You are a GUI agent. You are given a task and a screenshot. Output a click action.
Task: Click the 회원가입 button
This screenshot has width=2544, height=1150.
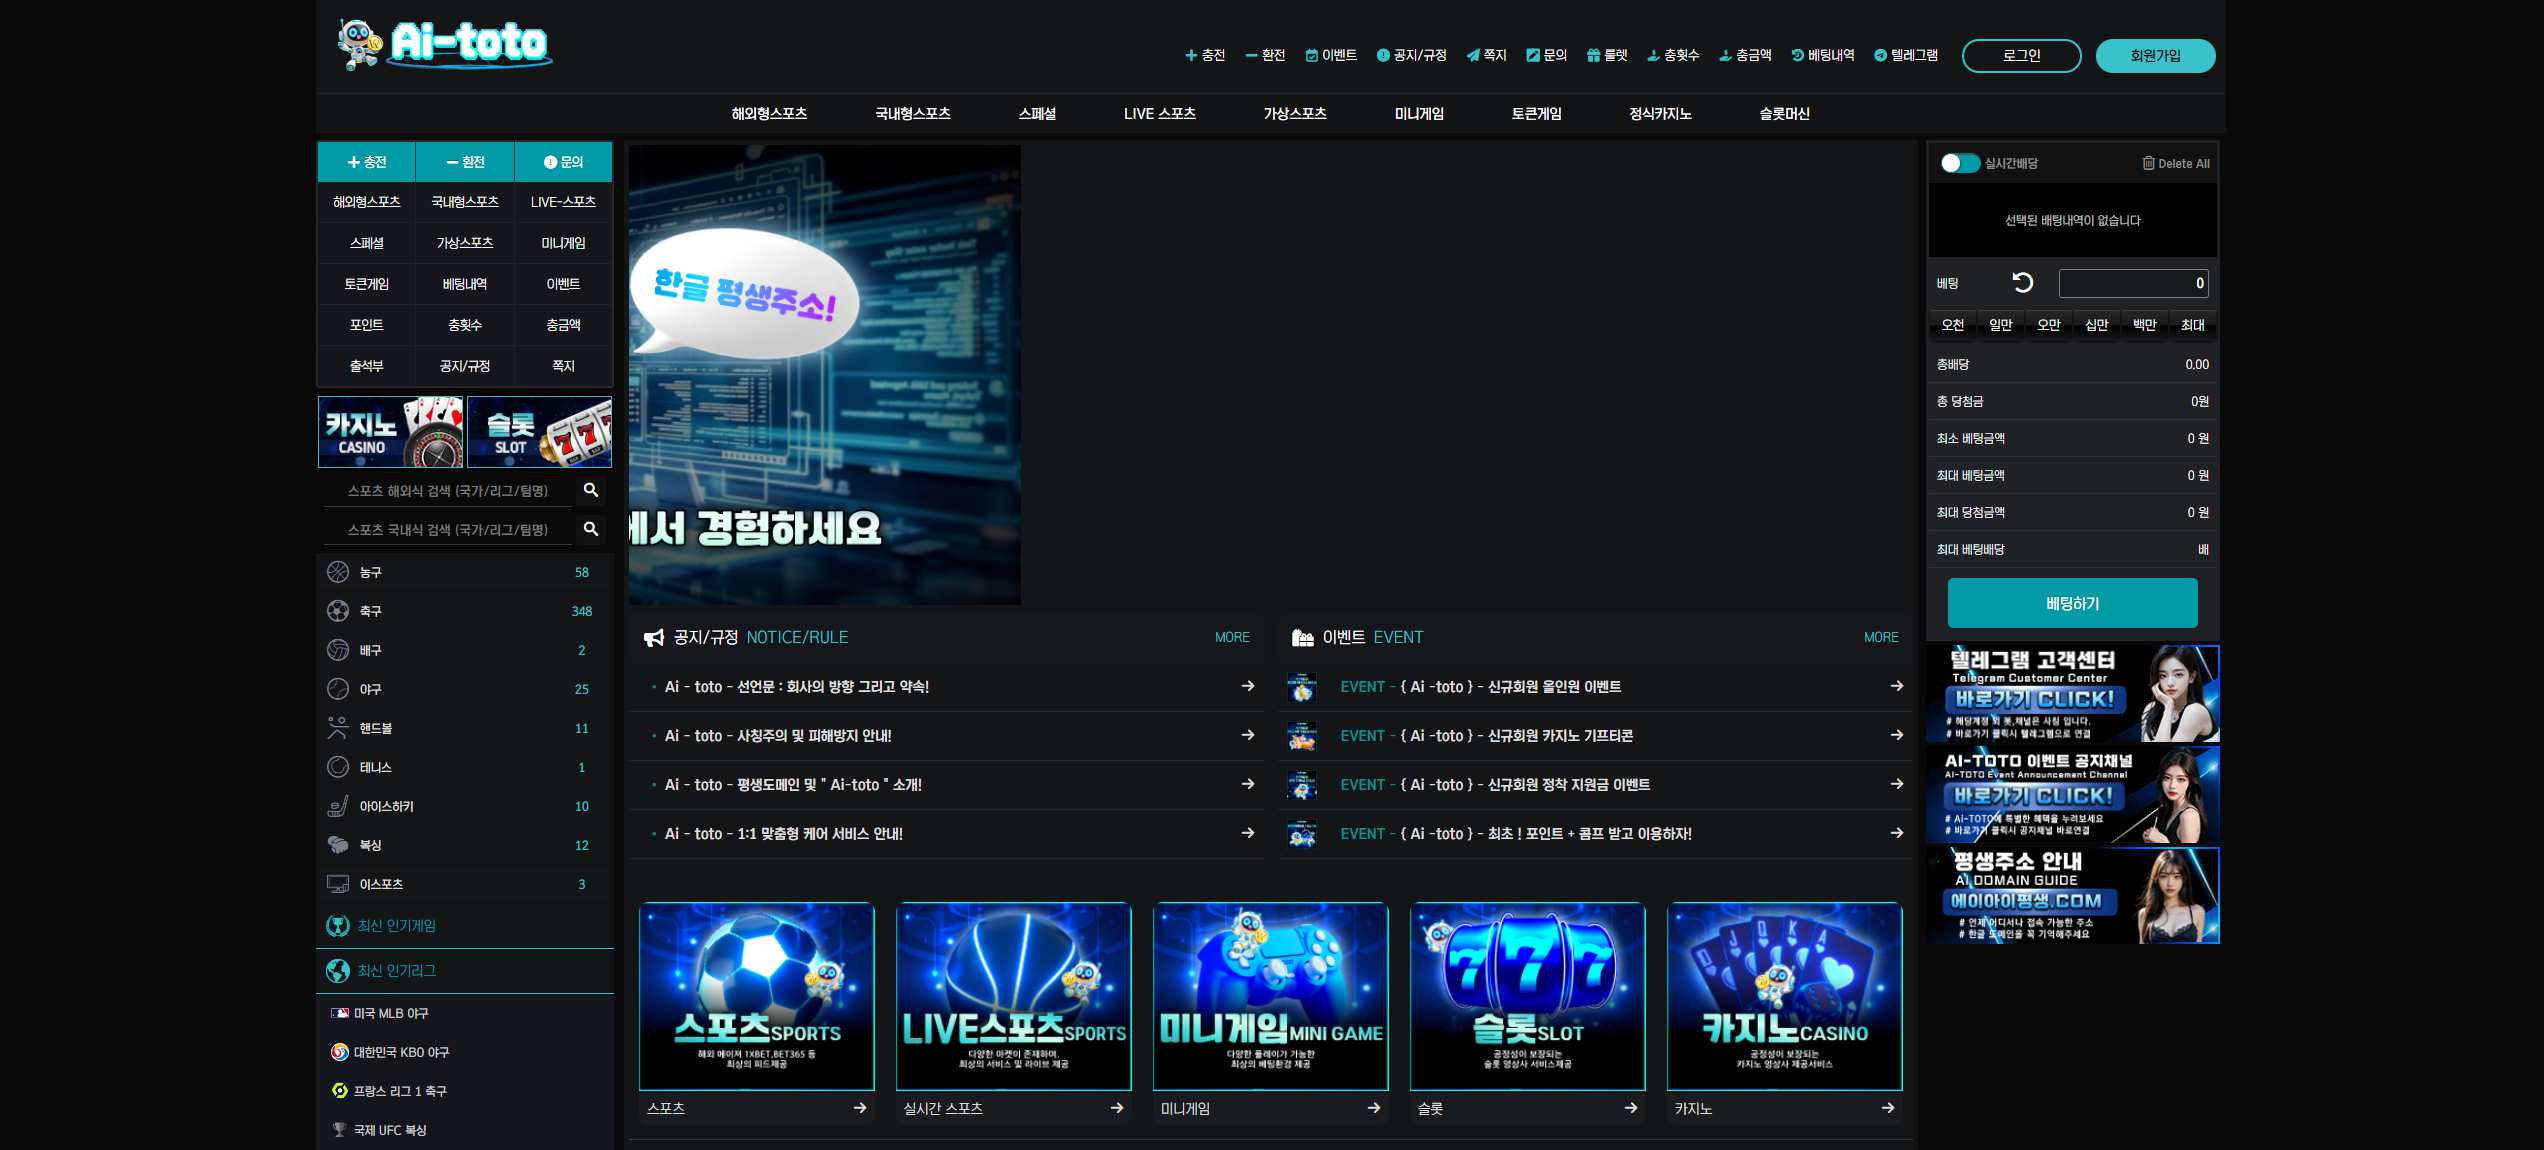pos(2155,56)
